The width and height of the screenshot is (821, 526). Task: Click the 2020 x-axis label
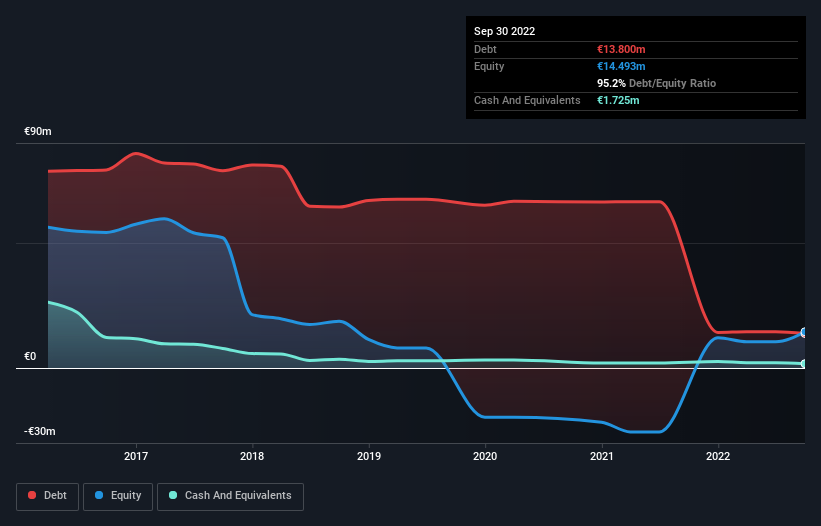point(485,456)
